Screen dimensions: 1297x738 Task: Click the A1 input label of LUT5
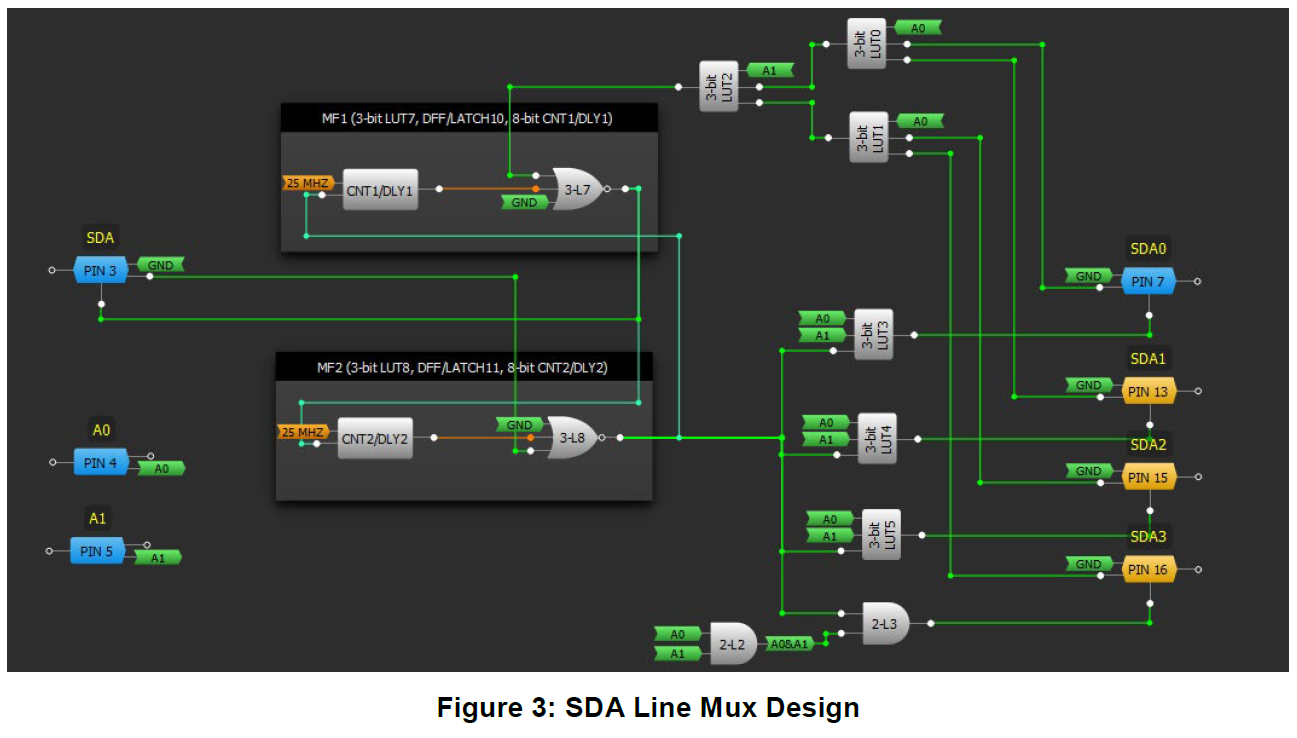[830, 536]
